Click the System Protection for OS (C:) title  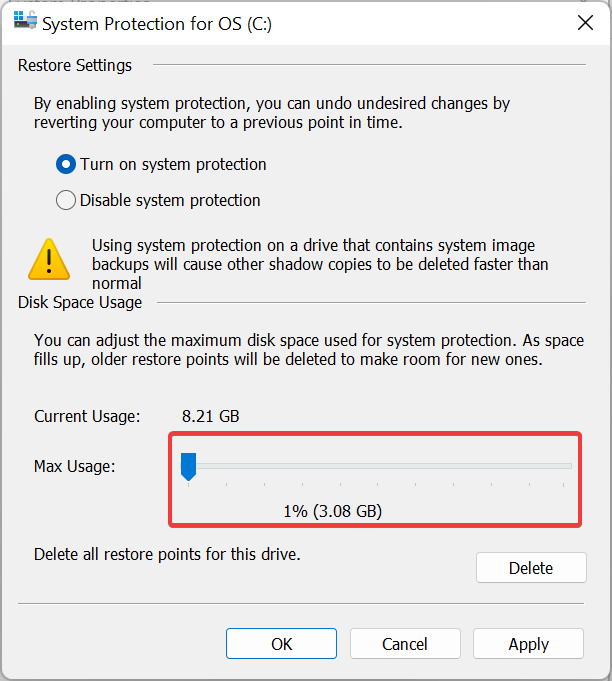click(157, 24)
